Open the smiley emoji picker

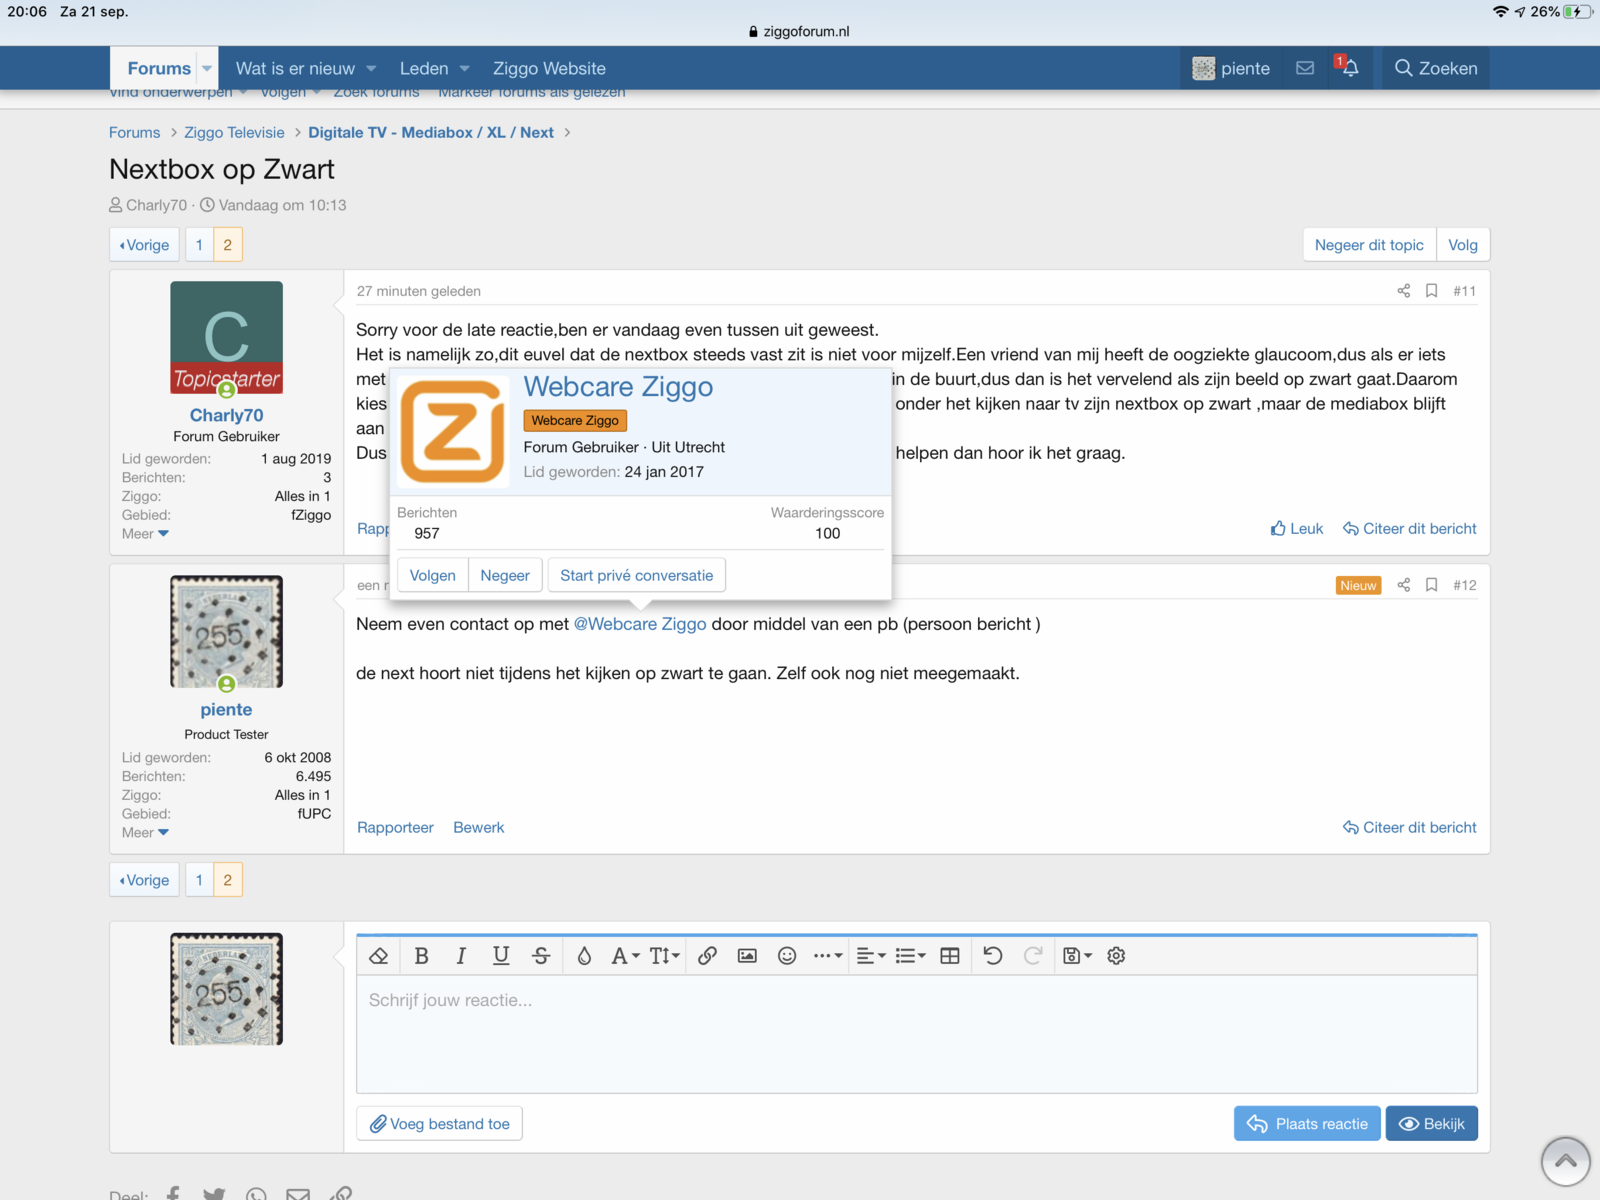pyautogui.click(x=787, y=956)
